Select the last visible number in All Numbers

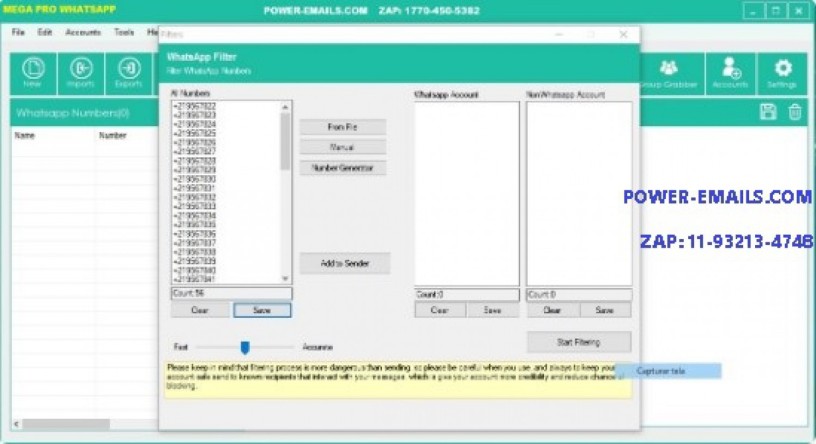click(194, 280)
